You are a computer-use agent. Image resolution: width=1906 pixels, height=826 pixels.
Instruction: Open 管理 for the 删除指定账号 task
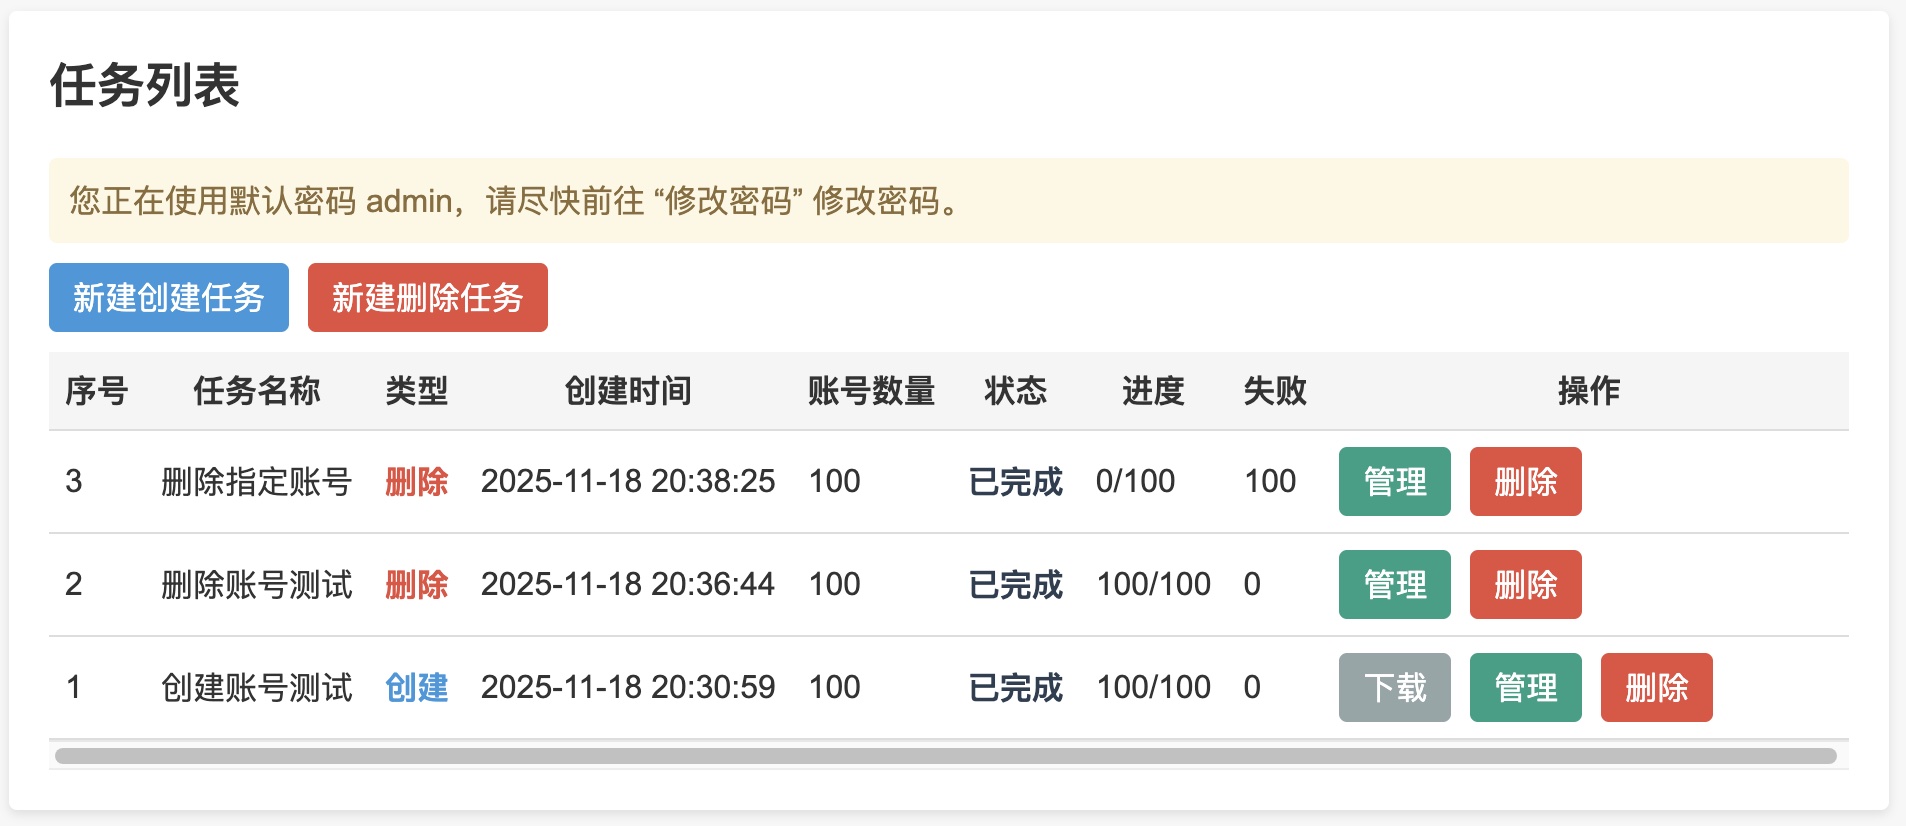1394,481
